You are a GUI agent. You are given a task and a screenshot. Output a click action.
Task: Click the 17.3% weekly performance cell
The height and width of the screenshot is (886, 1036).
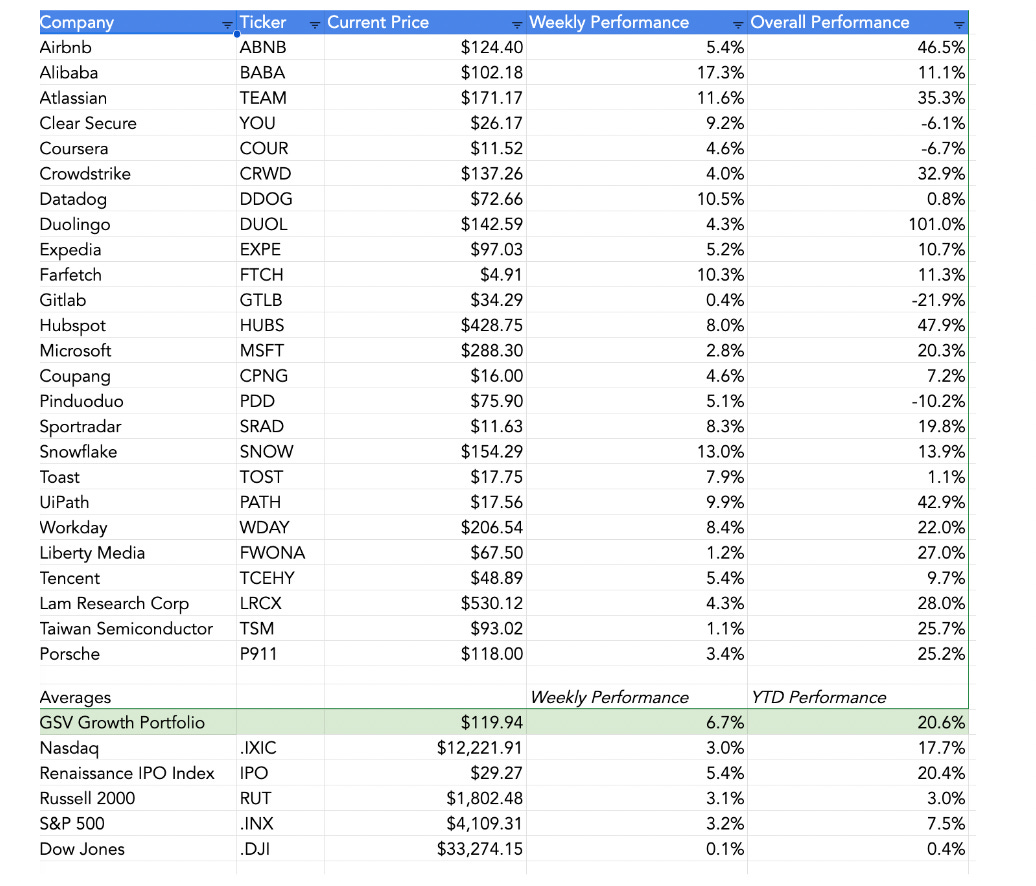636,73
